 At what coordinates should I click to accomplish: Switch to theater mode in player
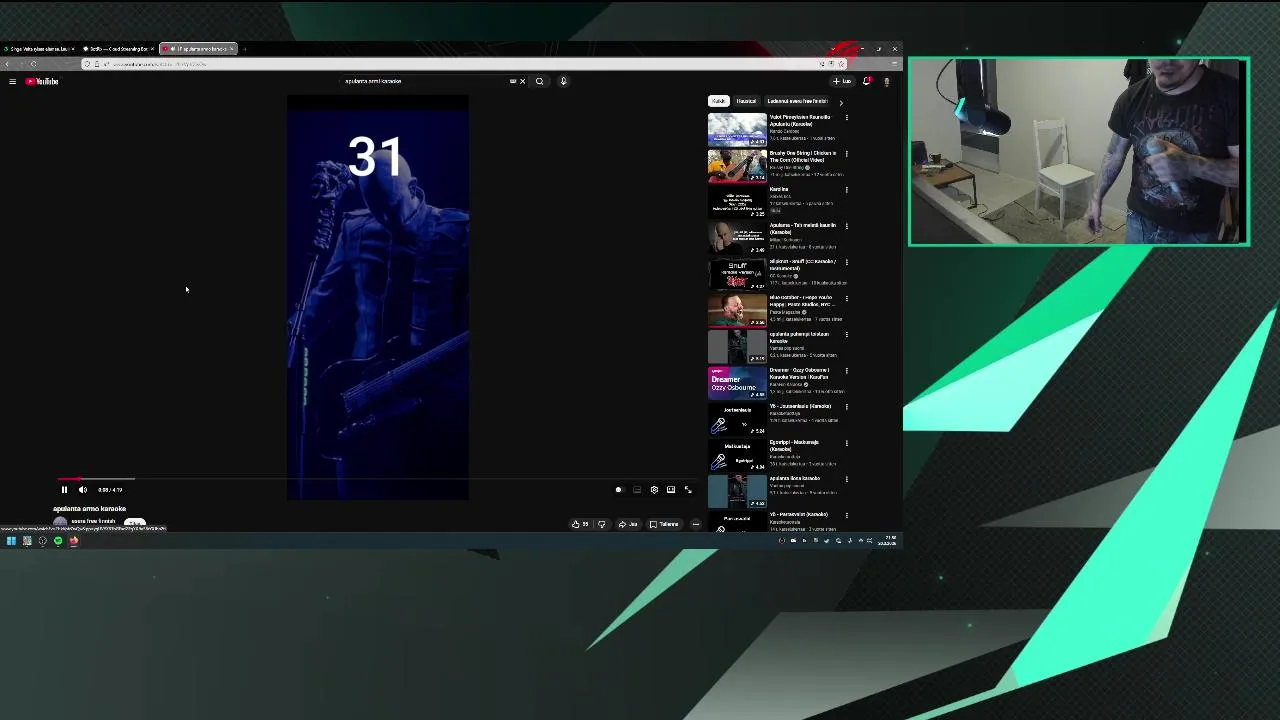[x=671, y=490]
